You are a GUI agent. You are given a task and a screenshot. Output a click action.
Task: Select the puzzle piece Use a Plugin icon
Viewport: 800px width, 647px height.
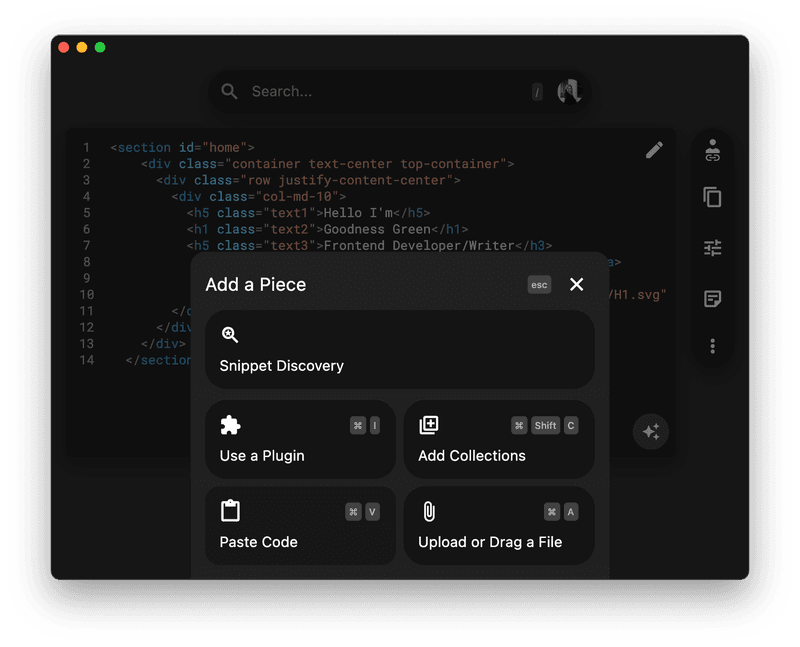(x=231, y=425)
